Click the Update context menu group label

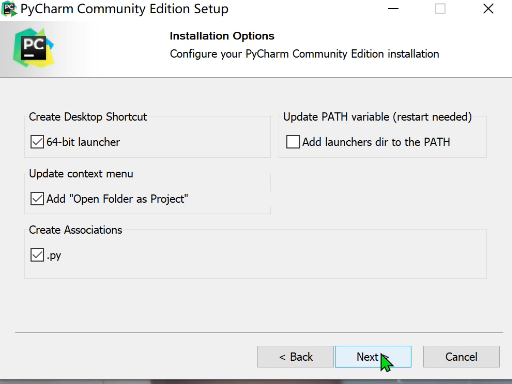pos(81,174)
